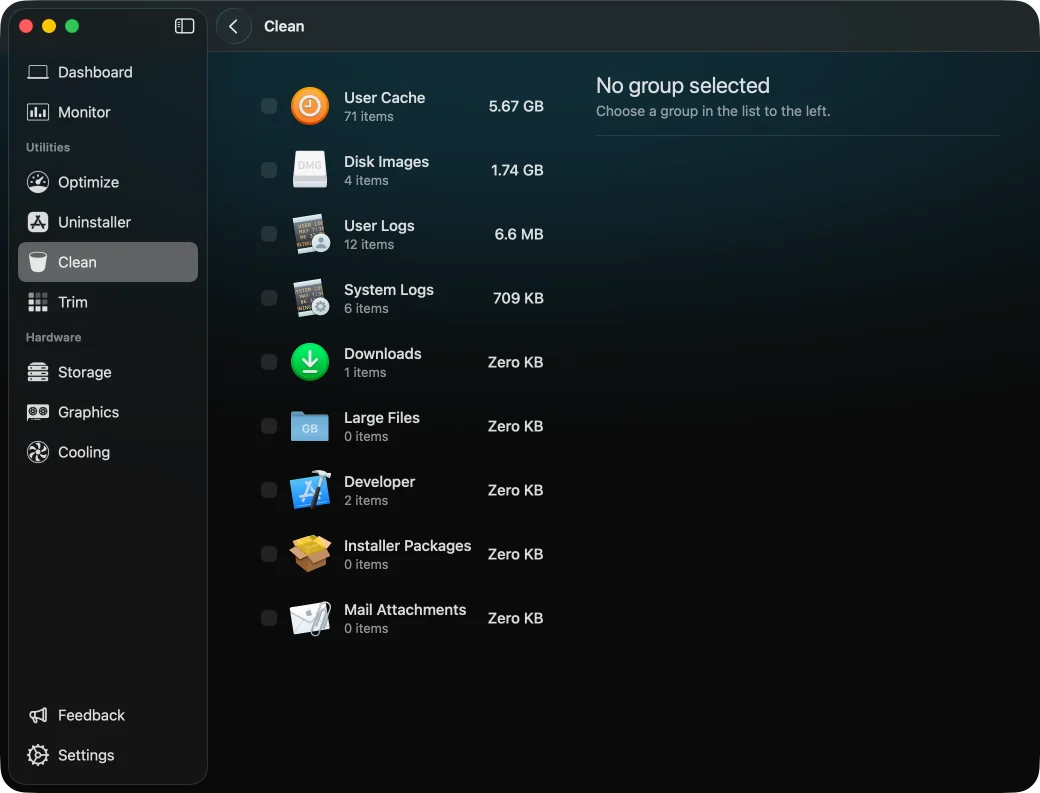The width and height of the screenshot is (1040, 793).
Task: Choose the Developer group in list
Action: click(x=403, y=490)
